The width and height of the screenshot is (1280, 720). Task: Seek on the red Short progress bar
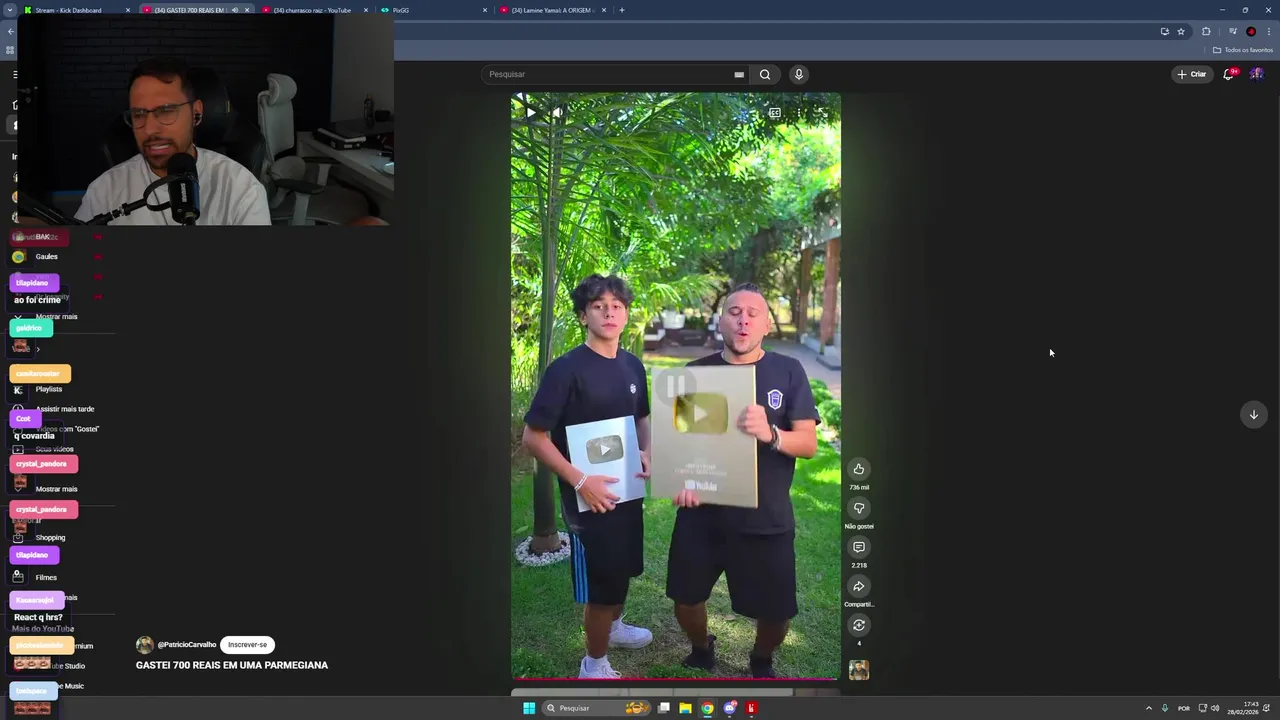(x=676, y=679)
